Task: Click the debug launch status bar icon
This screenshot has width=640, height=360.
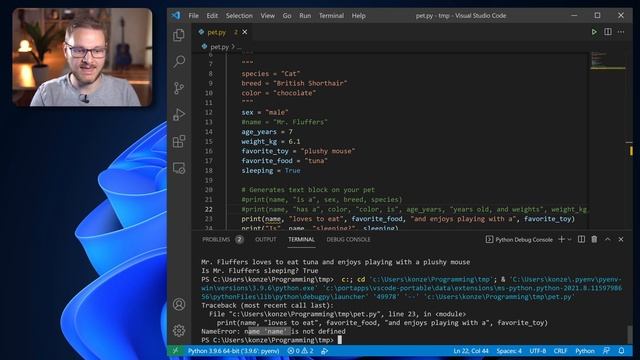Action: click(324, 351)
